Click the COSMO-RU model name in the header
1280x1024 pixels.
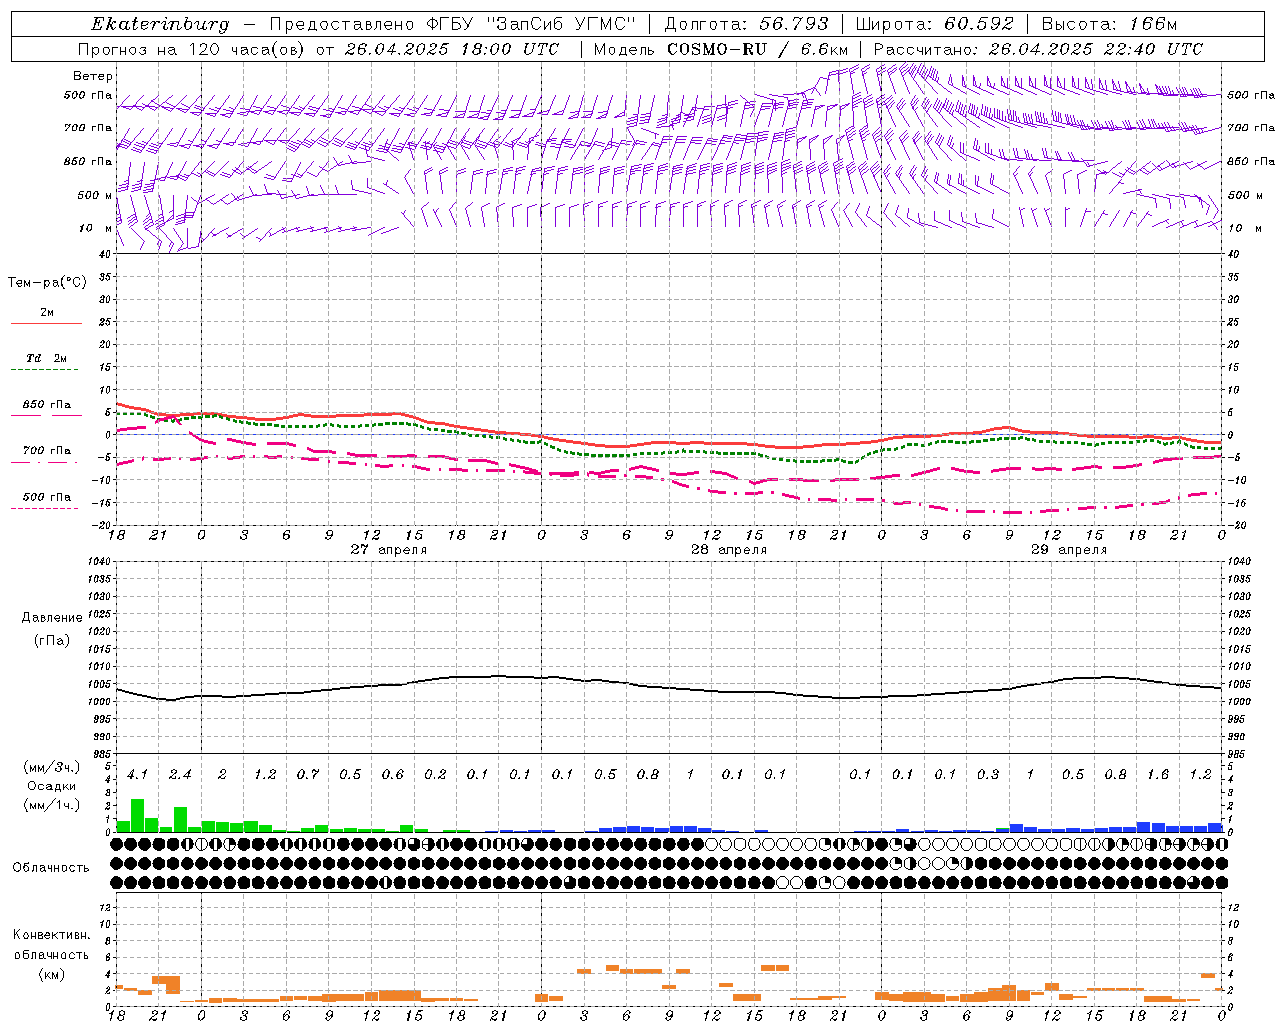[717, 49]
